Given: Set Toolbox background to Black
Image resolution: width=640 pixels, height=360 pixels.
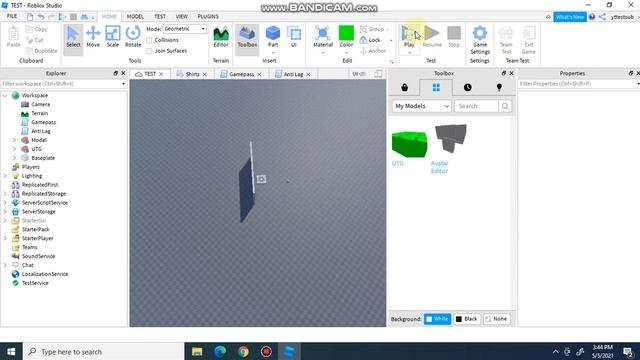Looking at the screenshot, I should click(466, 319).
